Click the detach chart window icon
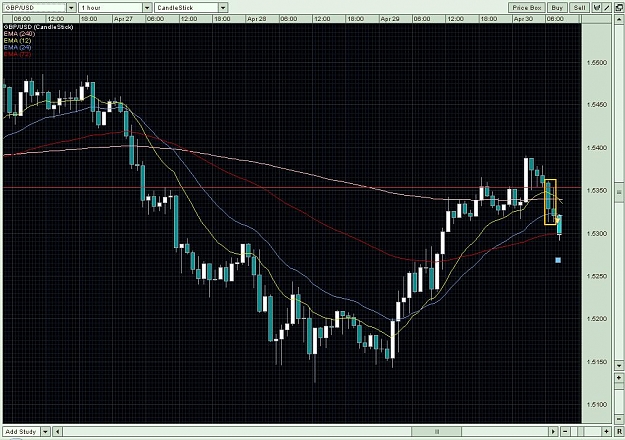The height and width of the screenshot is (440, 625). [x=619, y=8]
